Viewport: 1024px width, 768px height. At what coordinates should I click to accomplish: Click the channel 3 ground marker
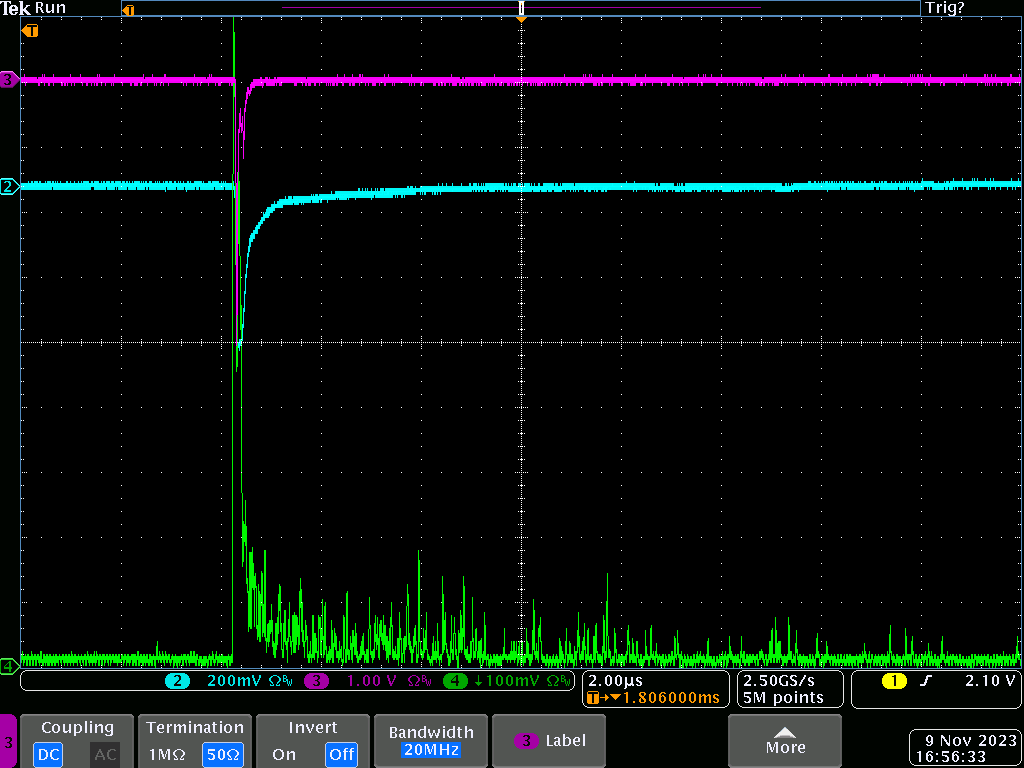point(9,80)
